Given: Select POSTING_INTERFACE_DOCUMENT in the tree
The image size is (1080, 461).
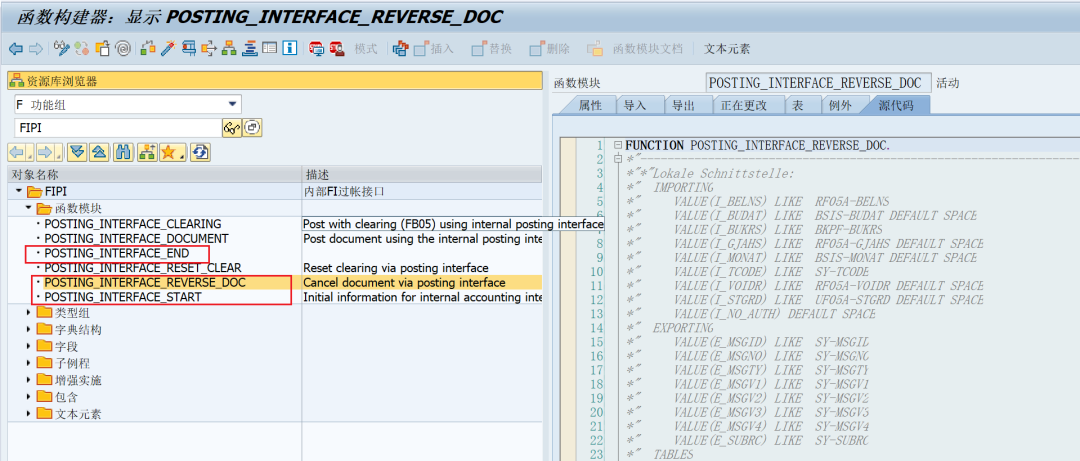Looking at the screenshot, I should pos(136,238).
